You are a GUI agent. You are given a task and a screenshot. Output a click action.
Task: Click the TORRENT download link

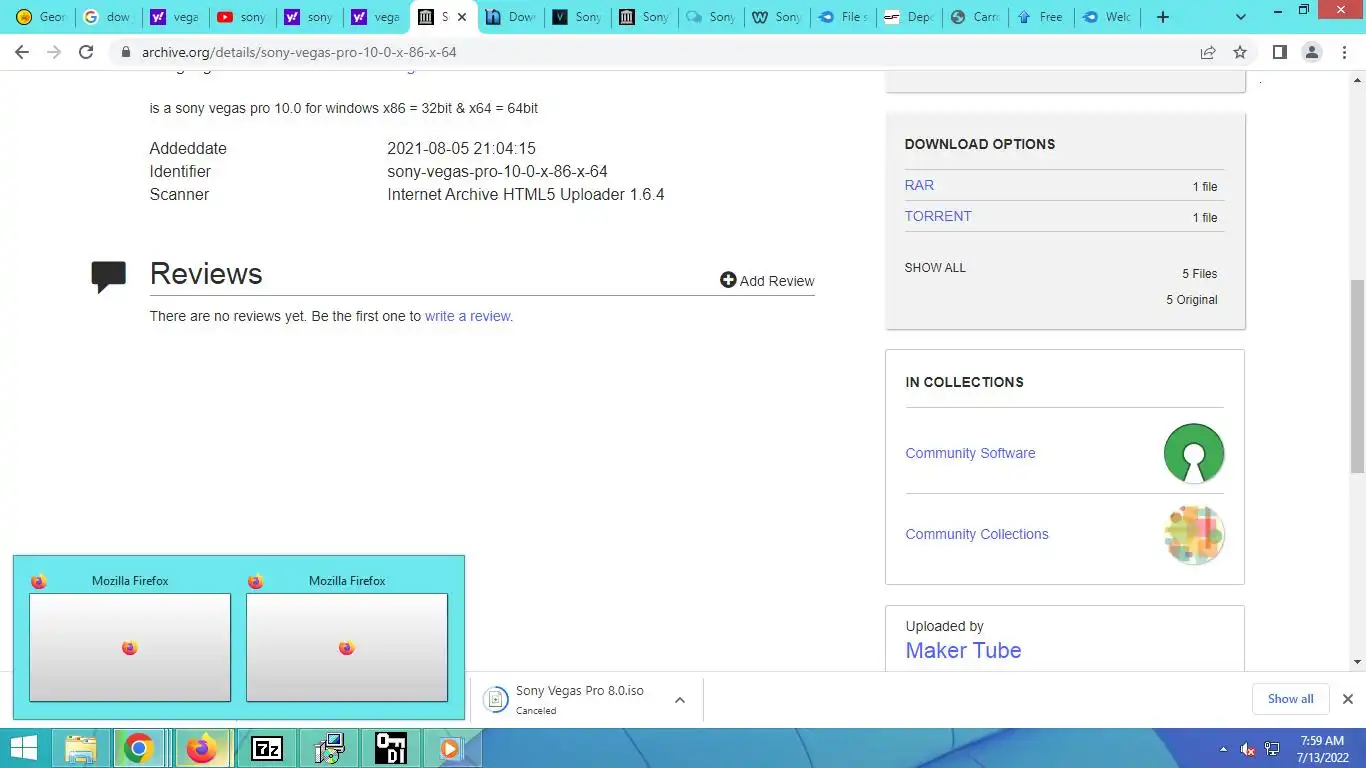[938, 216]
